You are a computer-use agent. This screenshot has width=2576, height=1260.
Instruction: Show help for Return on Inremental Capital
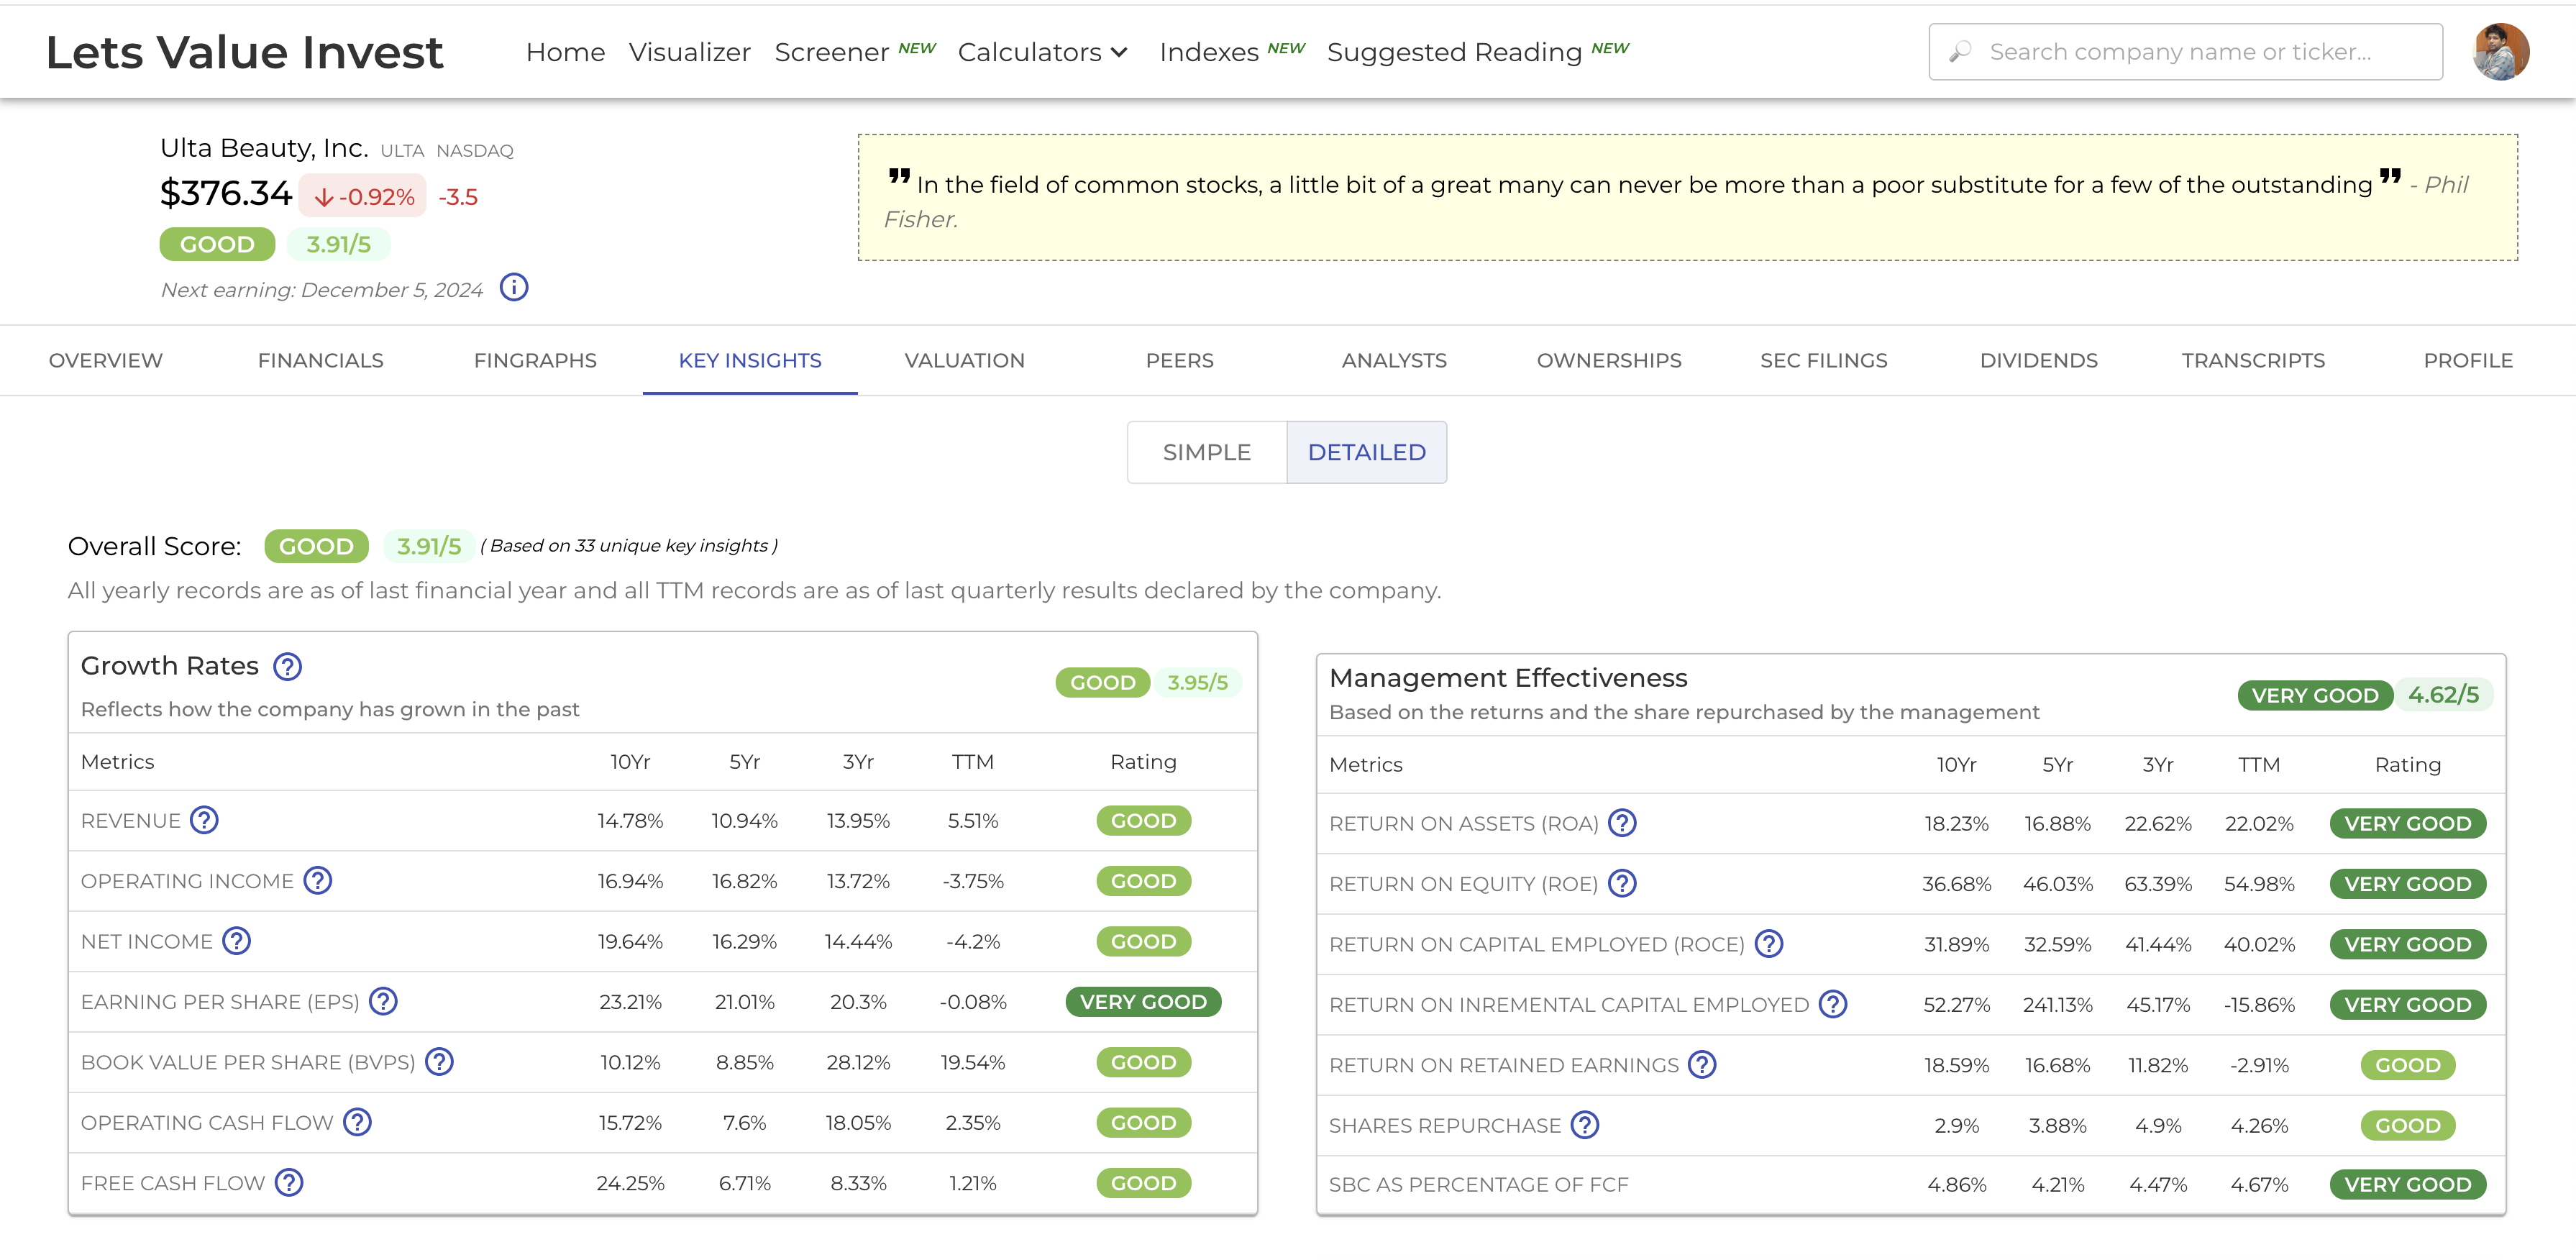(x=1833, y=1004)
